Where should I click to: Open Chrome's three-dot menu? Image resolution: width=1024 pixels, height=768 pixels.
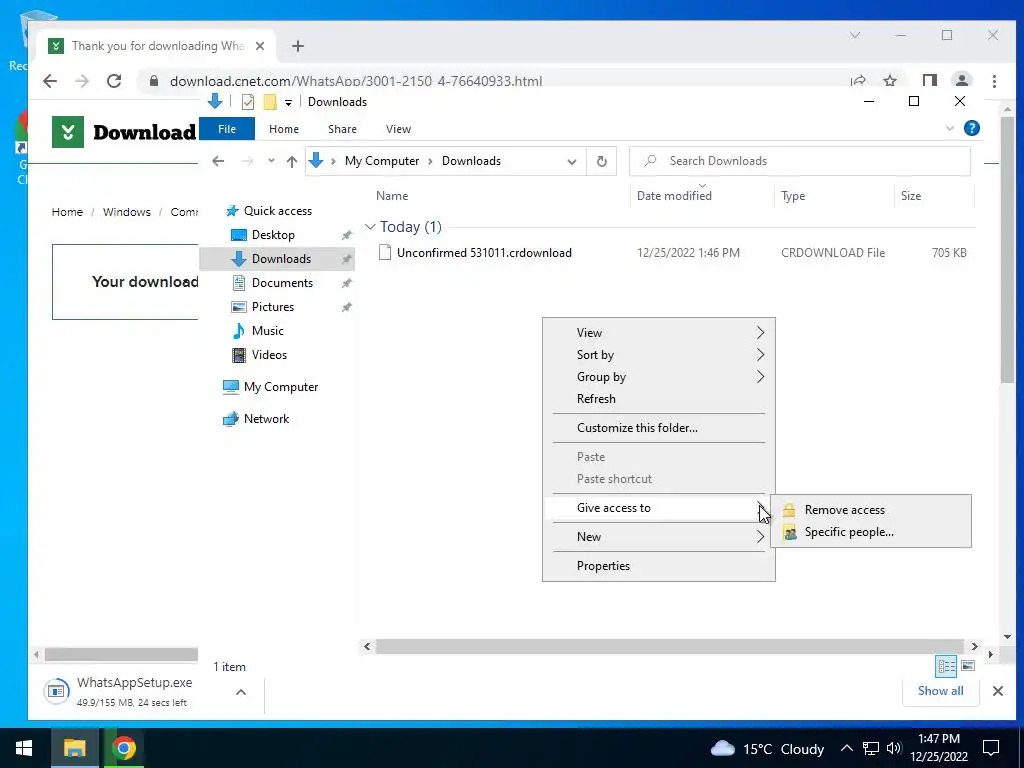pyautogui.click(x=994, y=81)
